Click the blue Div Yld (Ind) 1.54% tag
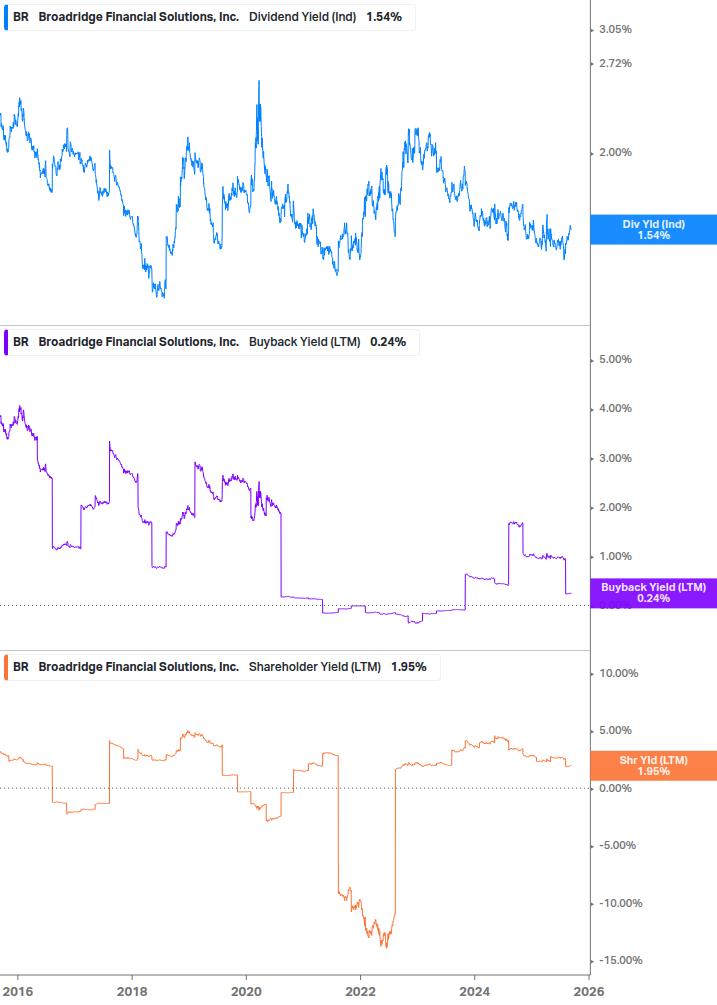The height and width of the screenshot is (1005, 717). pos(654,229)
